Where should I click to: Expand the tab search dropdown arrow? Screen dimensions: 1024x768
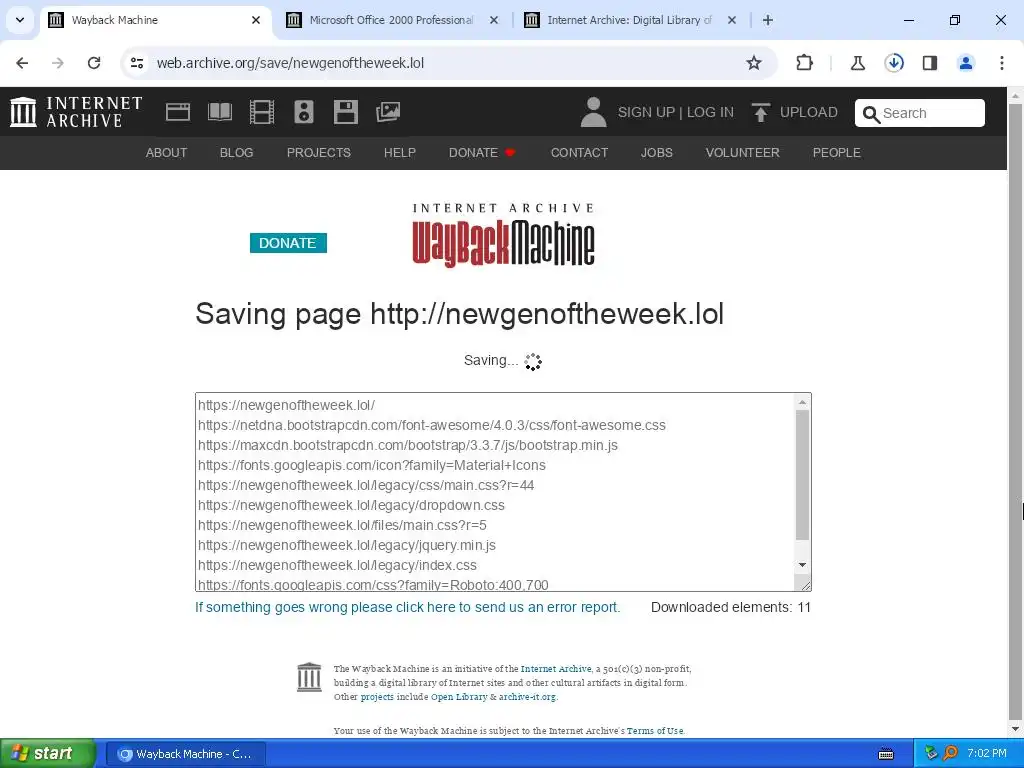point(20,20)
